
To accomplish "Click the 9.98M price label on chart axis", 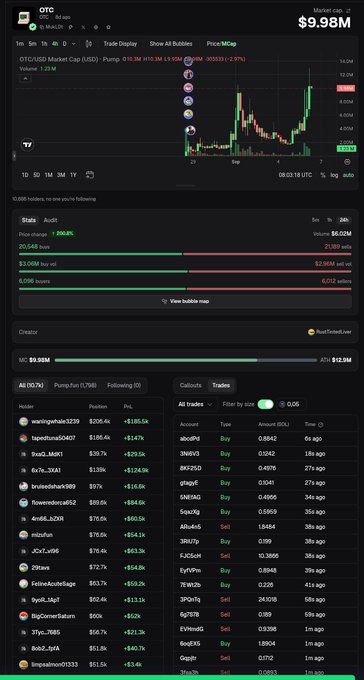I will click(346, 88).
